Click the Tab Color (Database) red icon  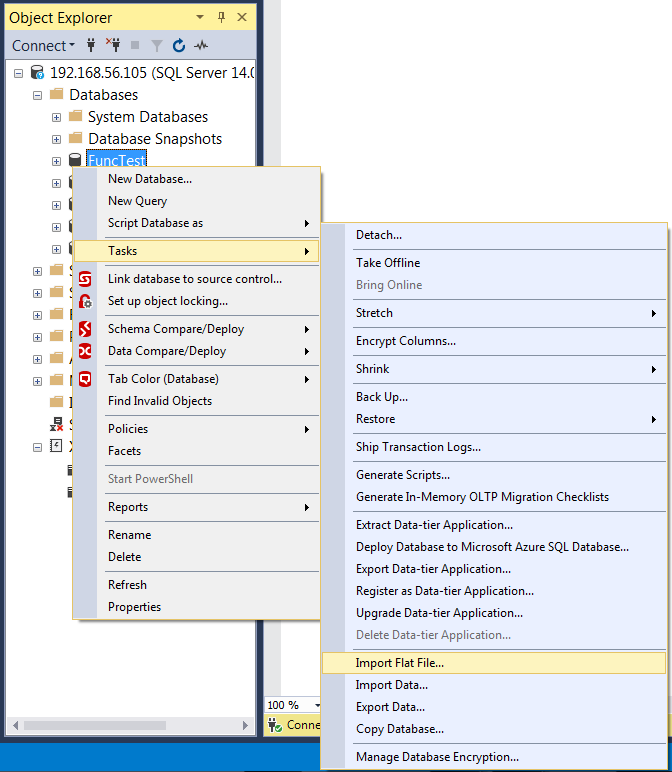point(86,379)
